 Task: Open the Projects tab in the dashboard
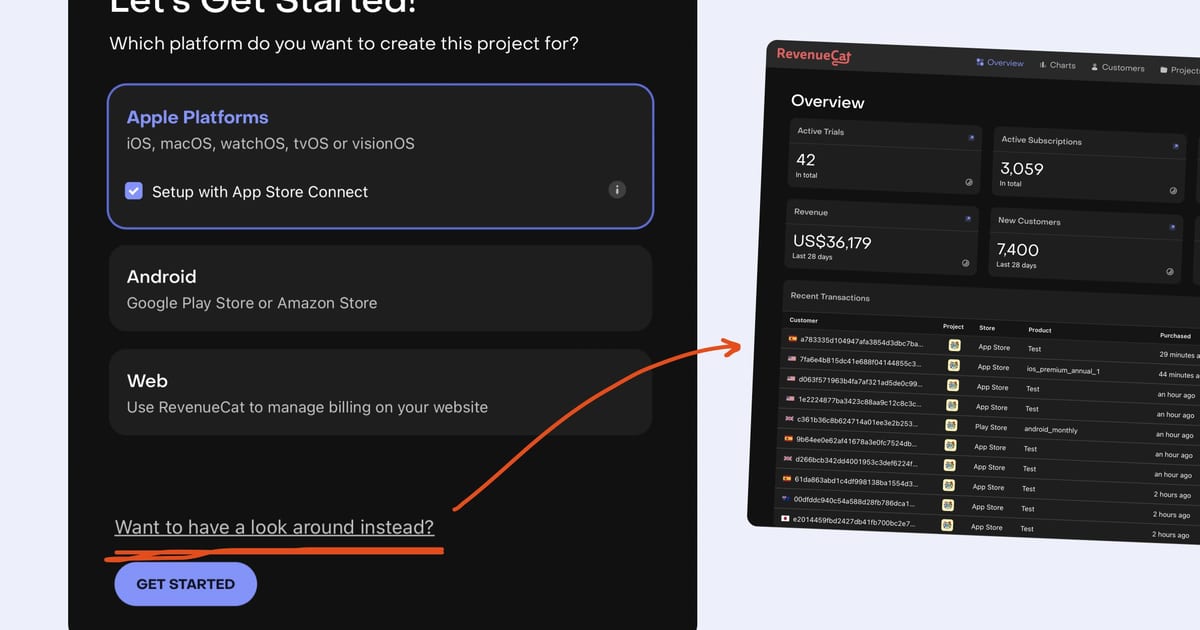pos(1180,70)
